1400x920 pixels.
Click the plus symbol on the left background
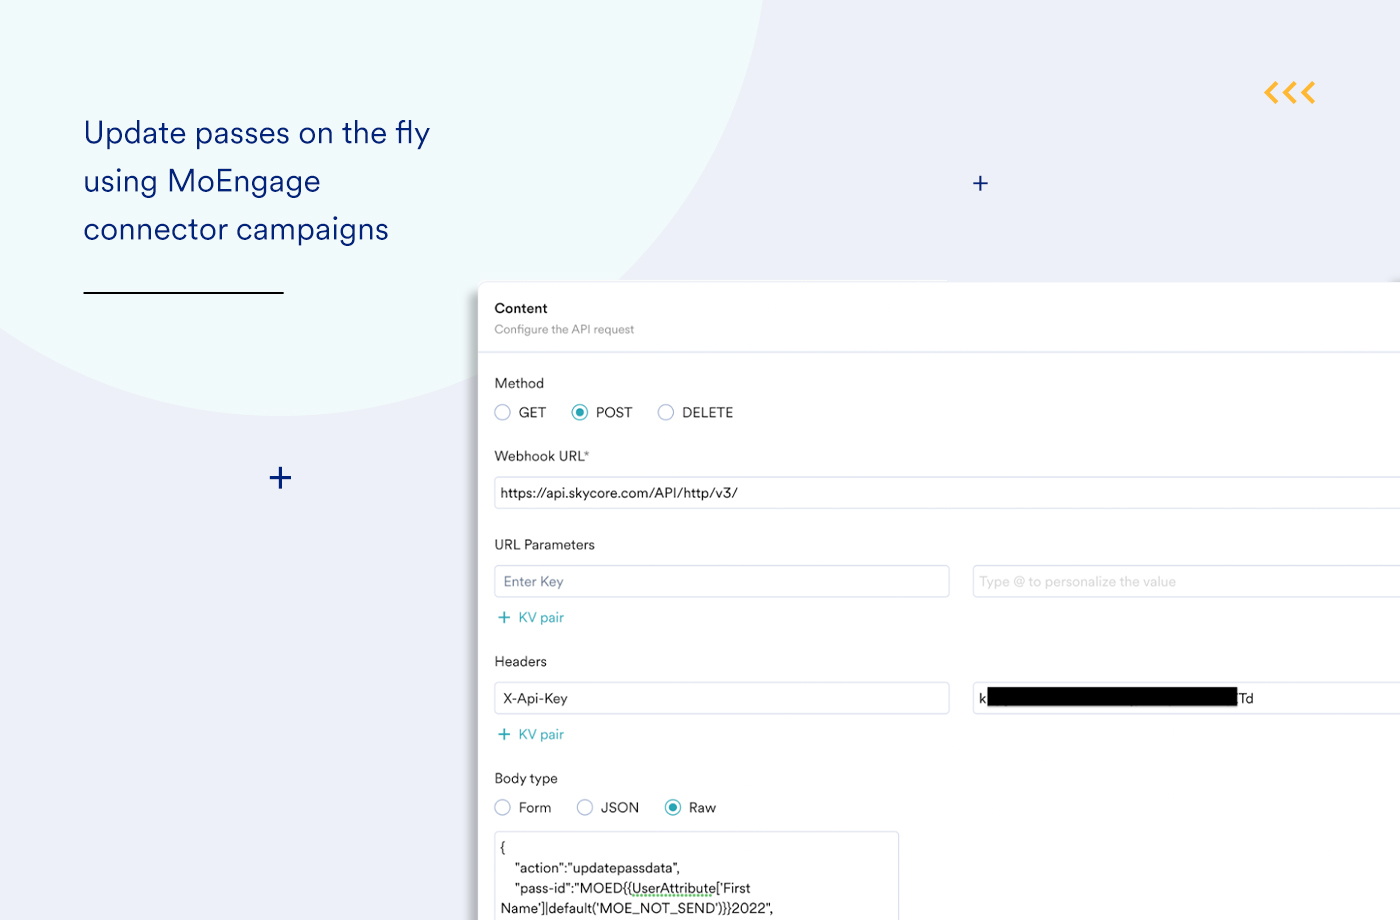(280, 478)
